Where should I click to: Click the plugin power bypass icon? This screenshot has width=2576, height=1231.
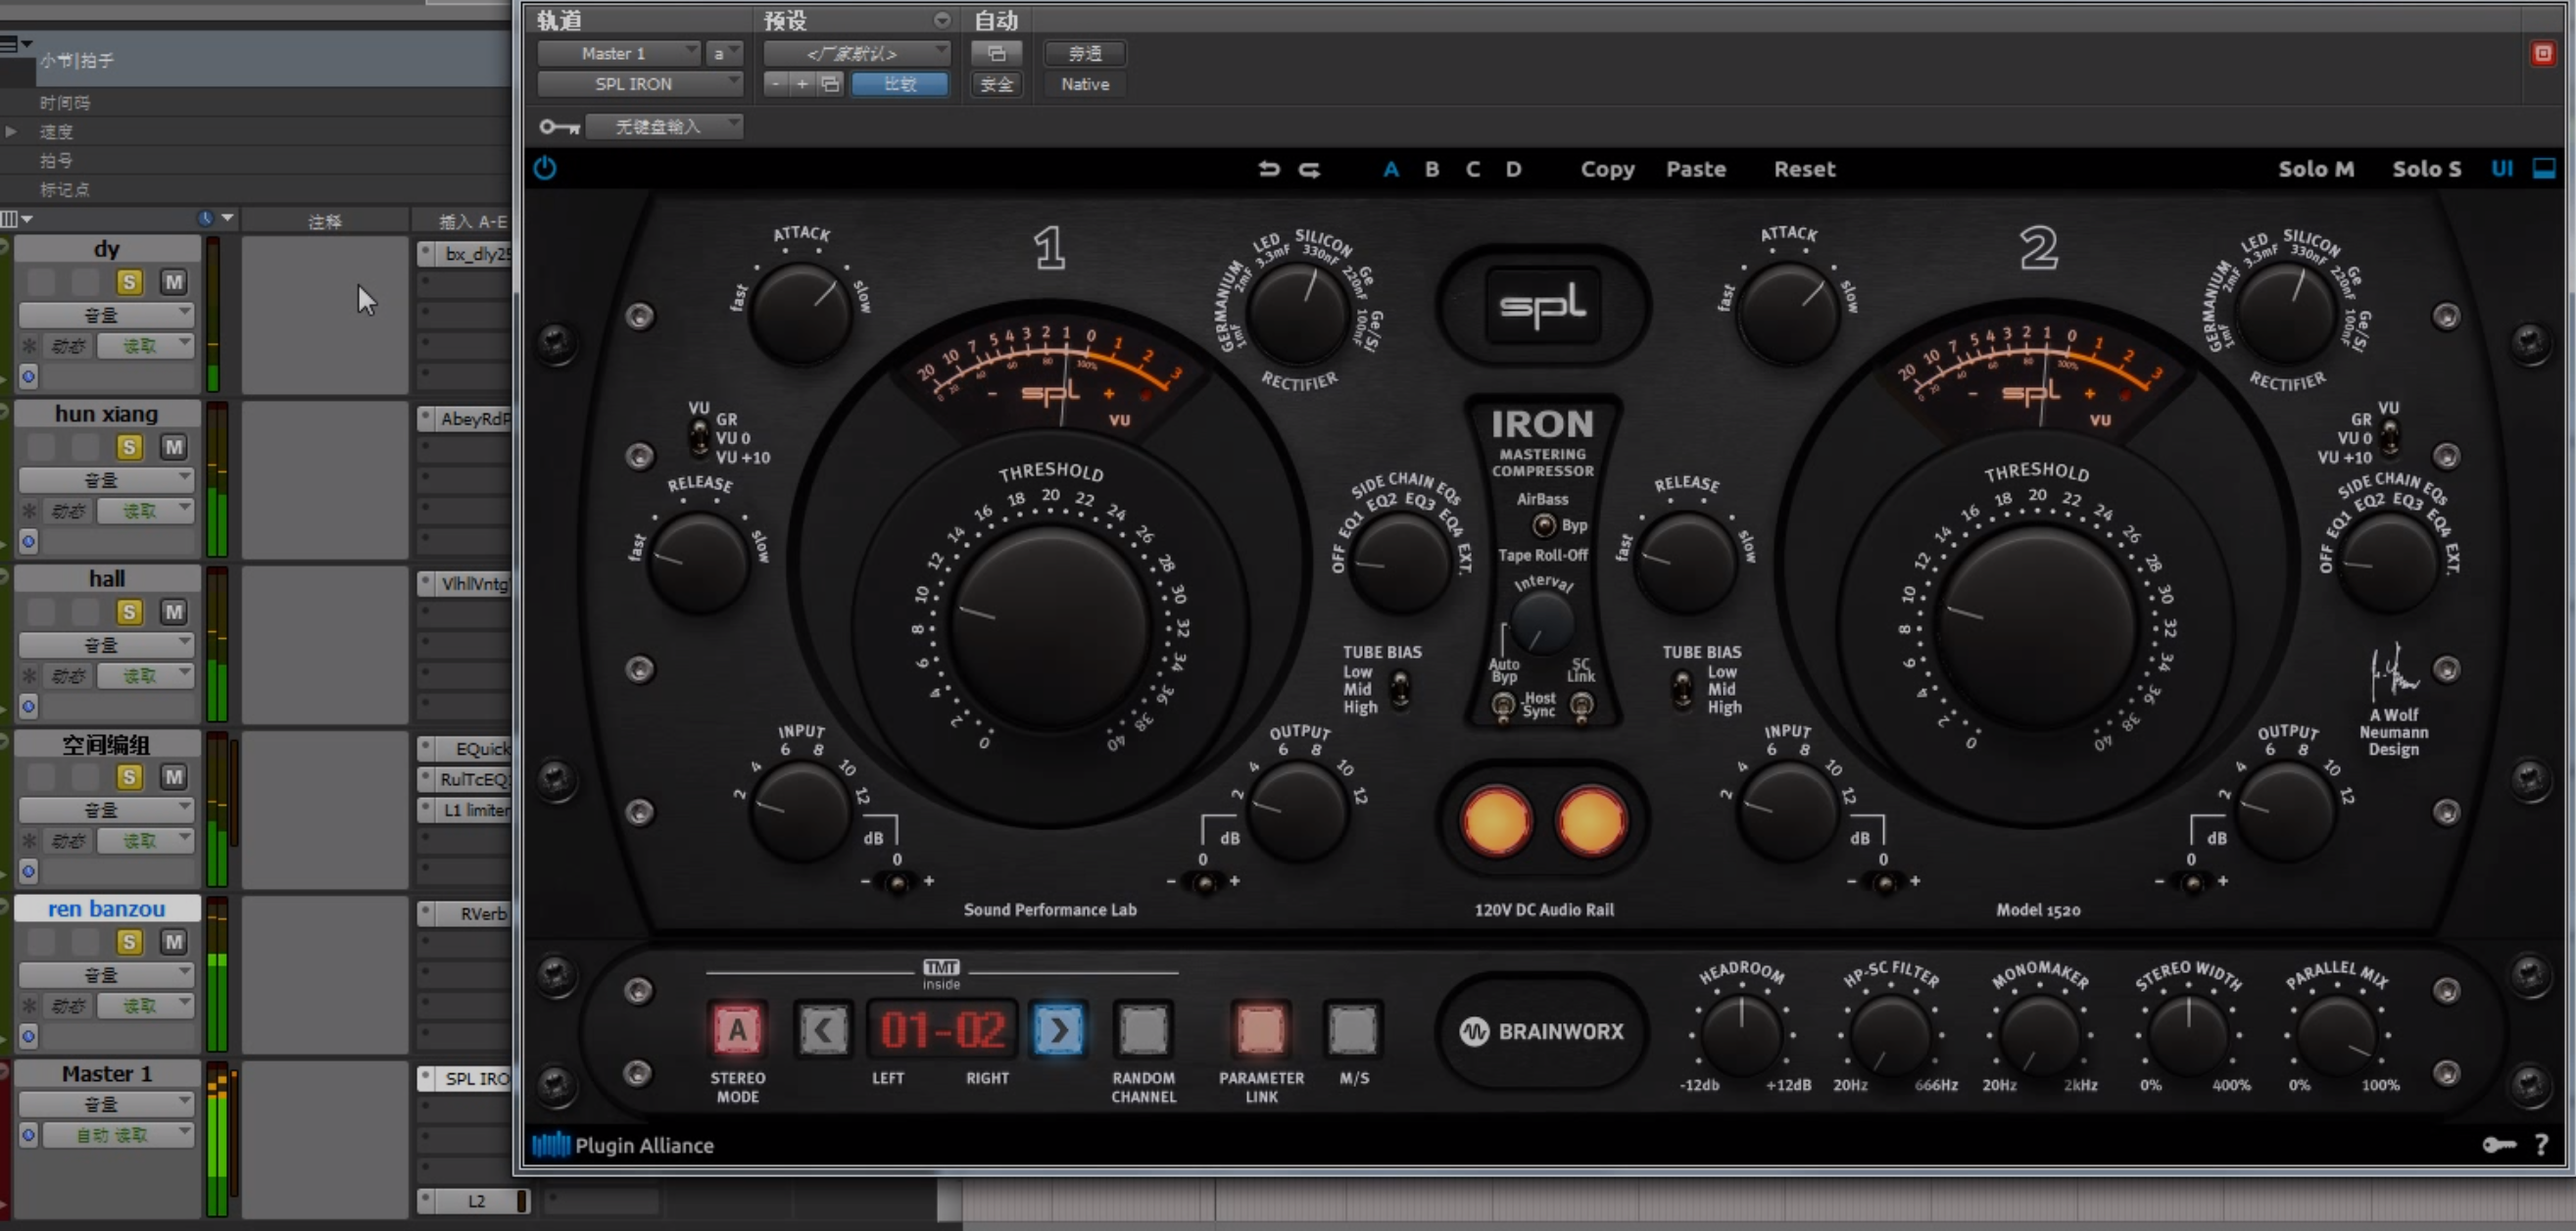pos(545,168)
